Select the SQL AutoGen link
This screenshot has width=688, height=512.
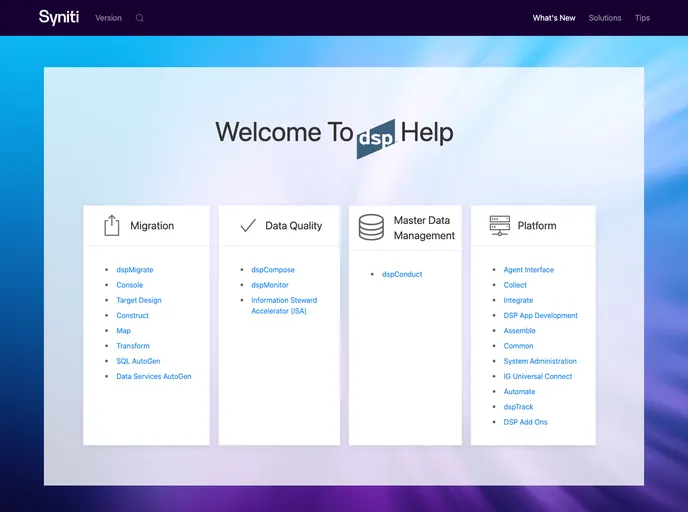pos(138,361)
